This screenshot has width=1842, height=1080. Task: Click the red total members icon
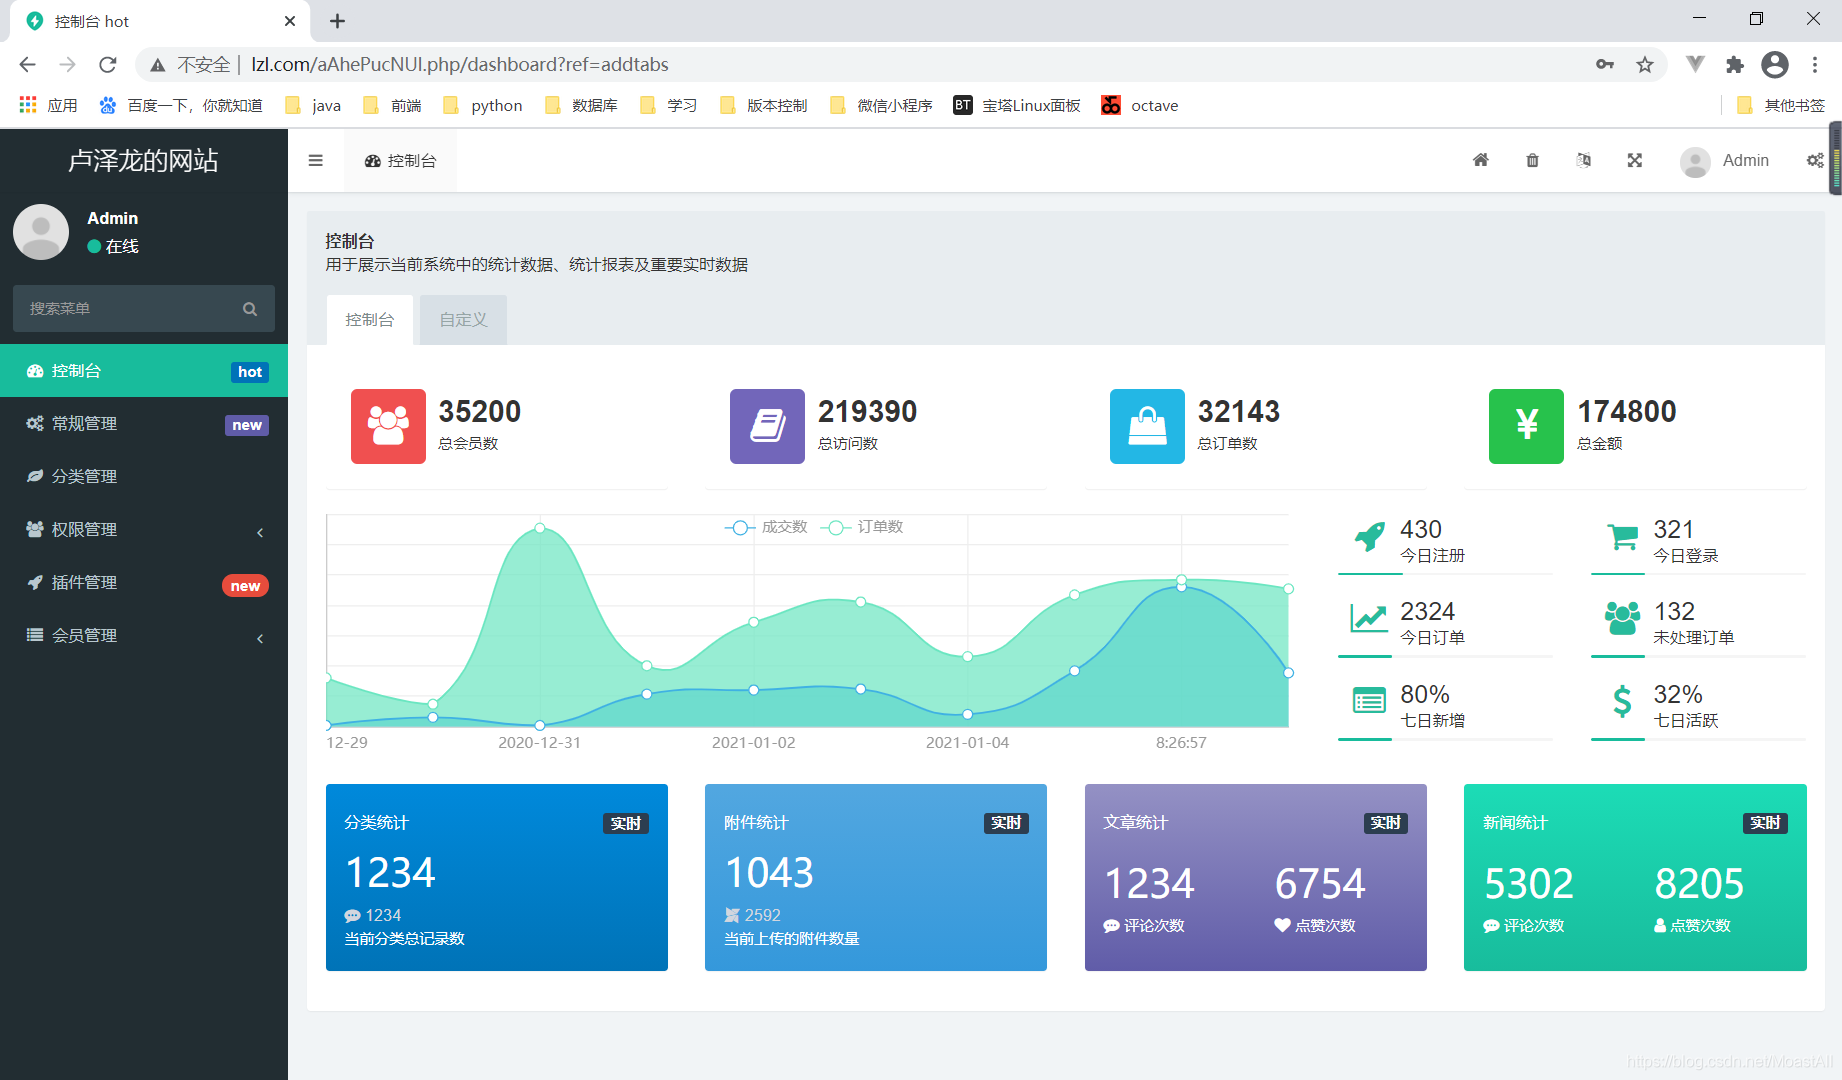pos(388,426)
